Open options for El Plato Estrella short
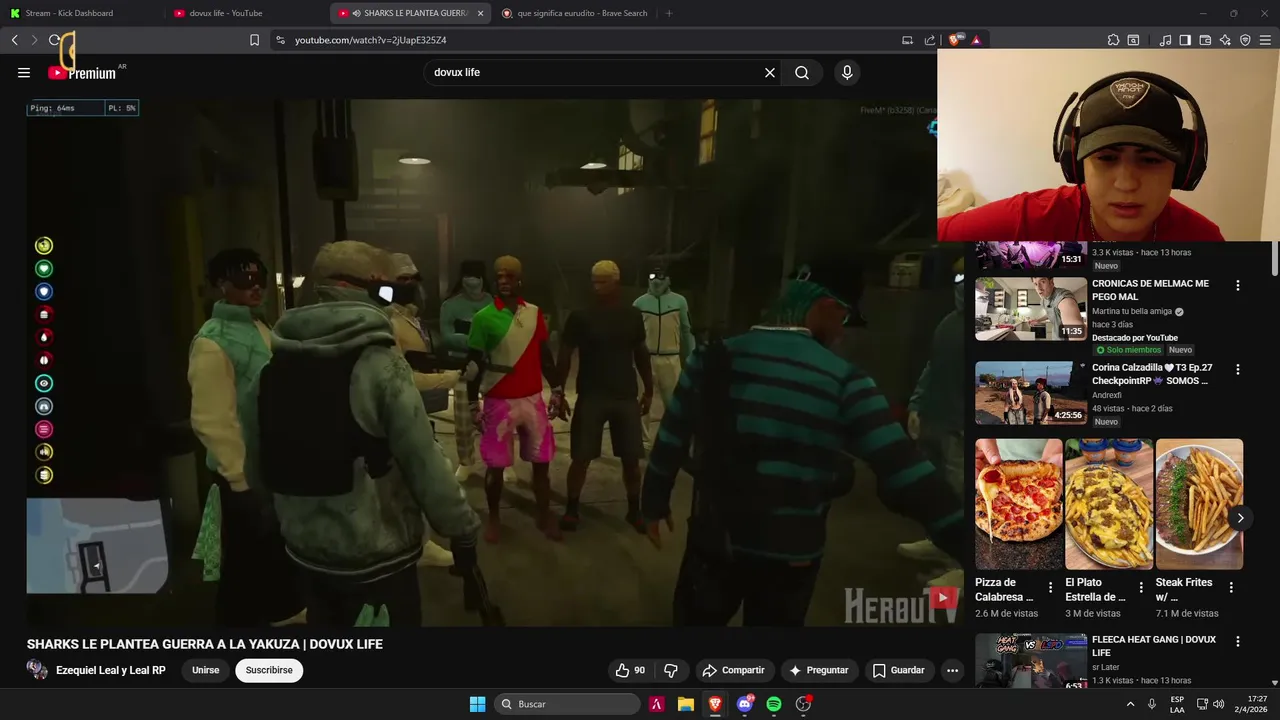This screenshot has width=1280, height=720. [x=1141, y=588]
